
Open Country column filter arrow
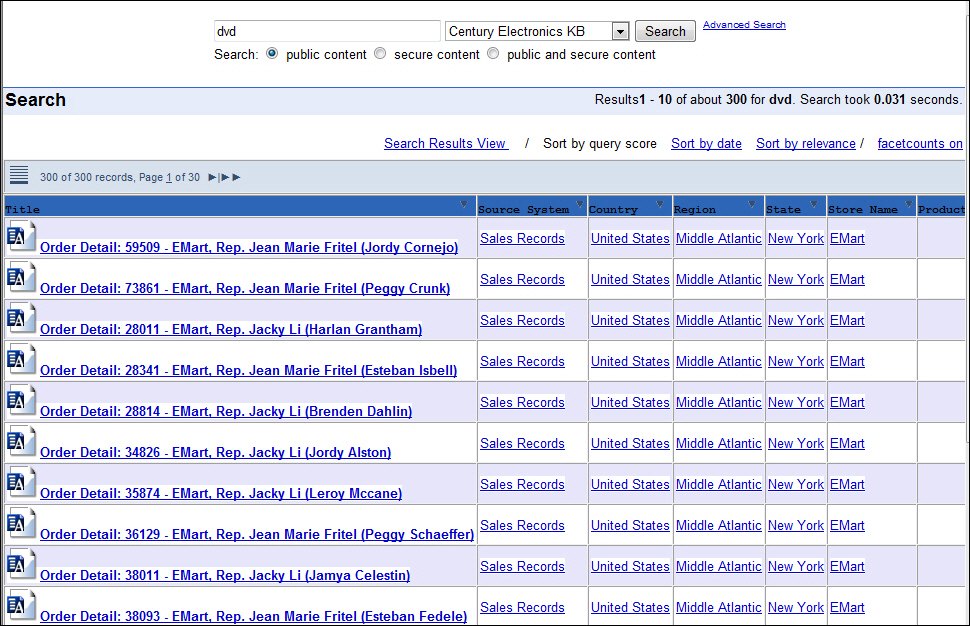coord(659,204)
